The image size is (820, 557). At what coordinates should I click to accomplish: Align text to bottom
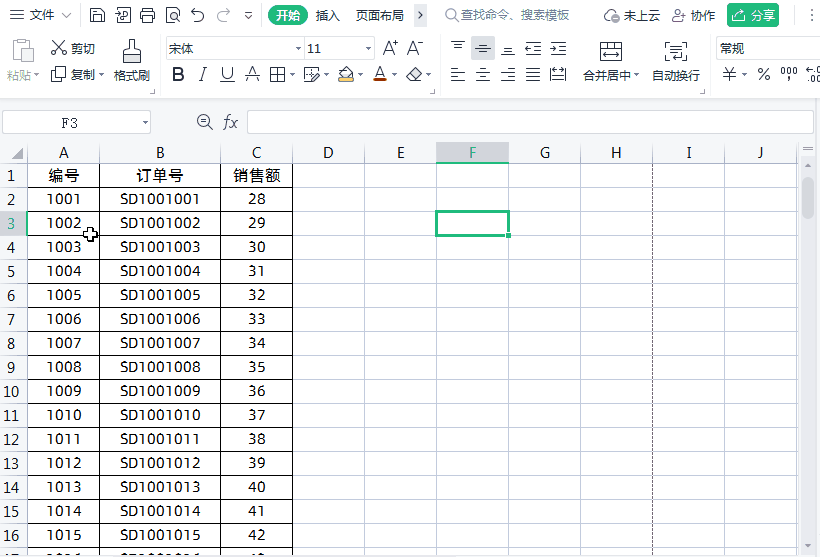coord(508,49)
